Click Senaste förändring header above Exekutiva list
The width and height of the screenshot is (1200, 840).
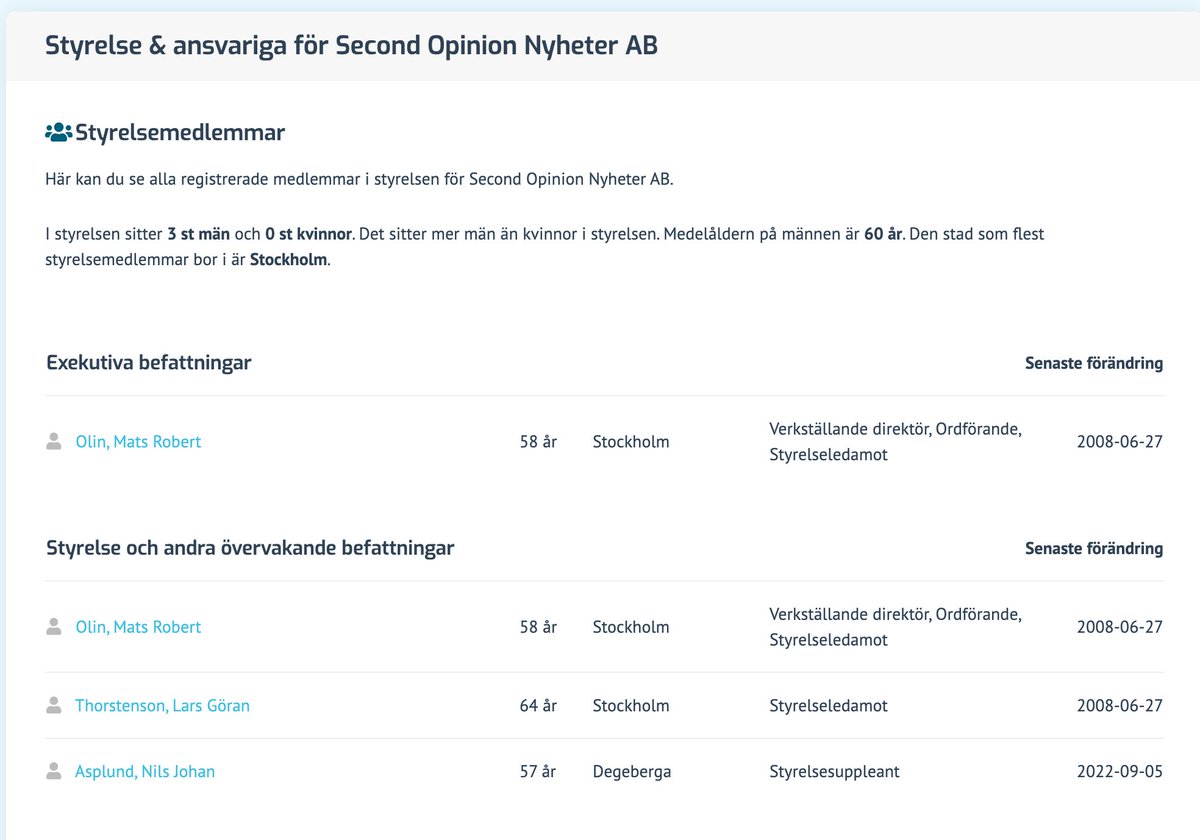point(1094,363)
